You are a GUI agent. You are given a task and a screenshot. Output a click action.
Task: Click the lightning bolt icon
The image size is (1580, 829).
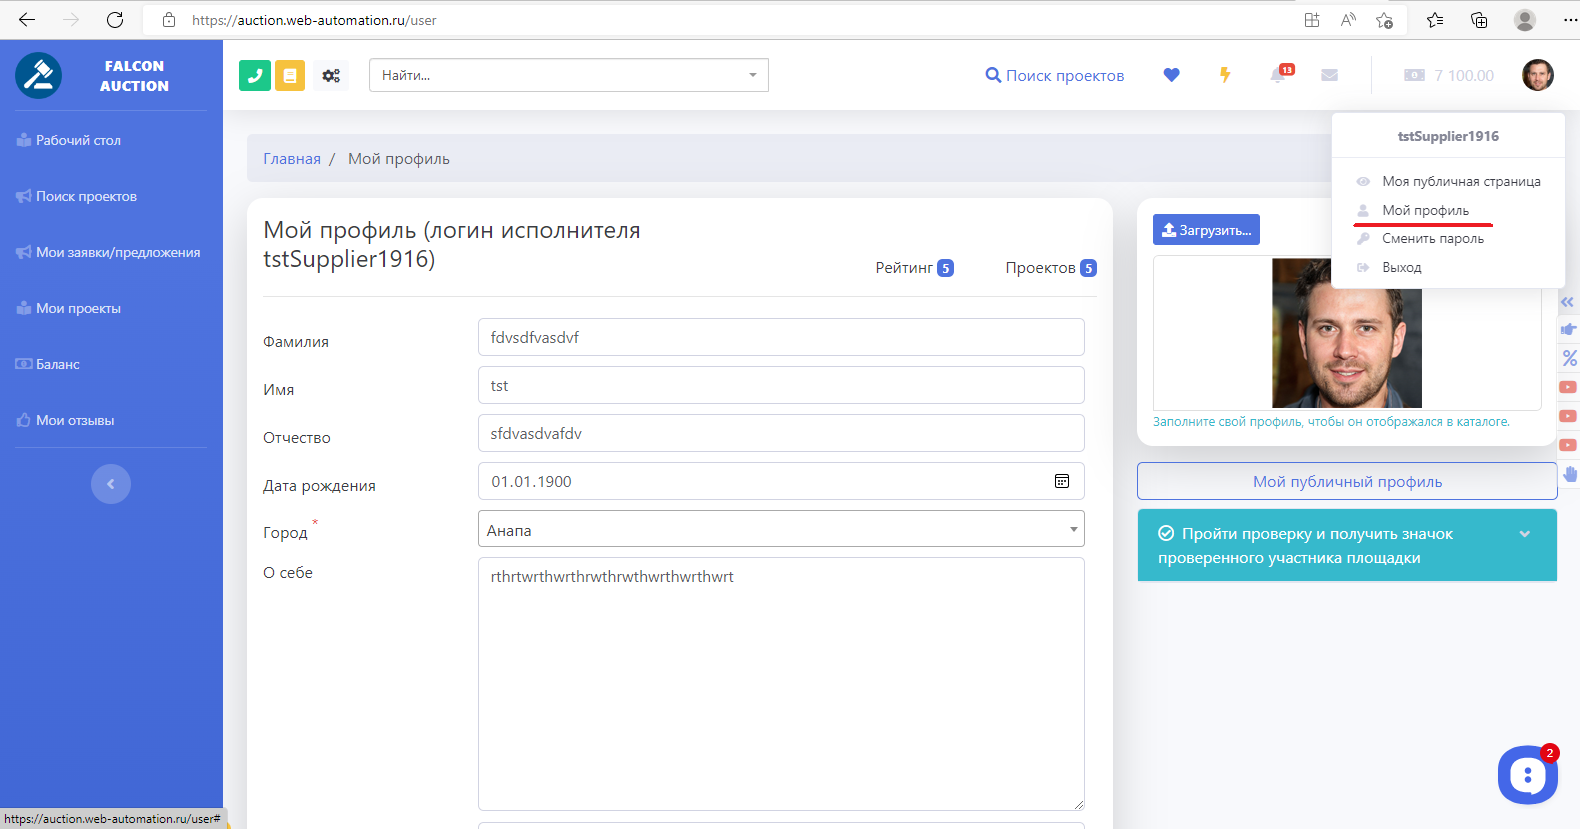[x=1224, y=75]
